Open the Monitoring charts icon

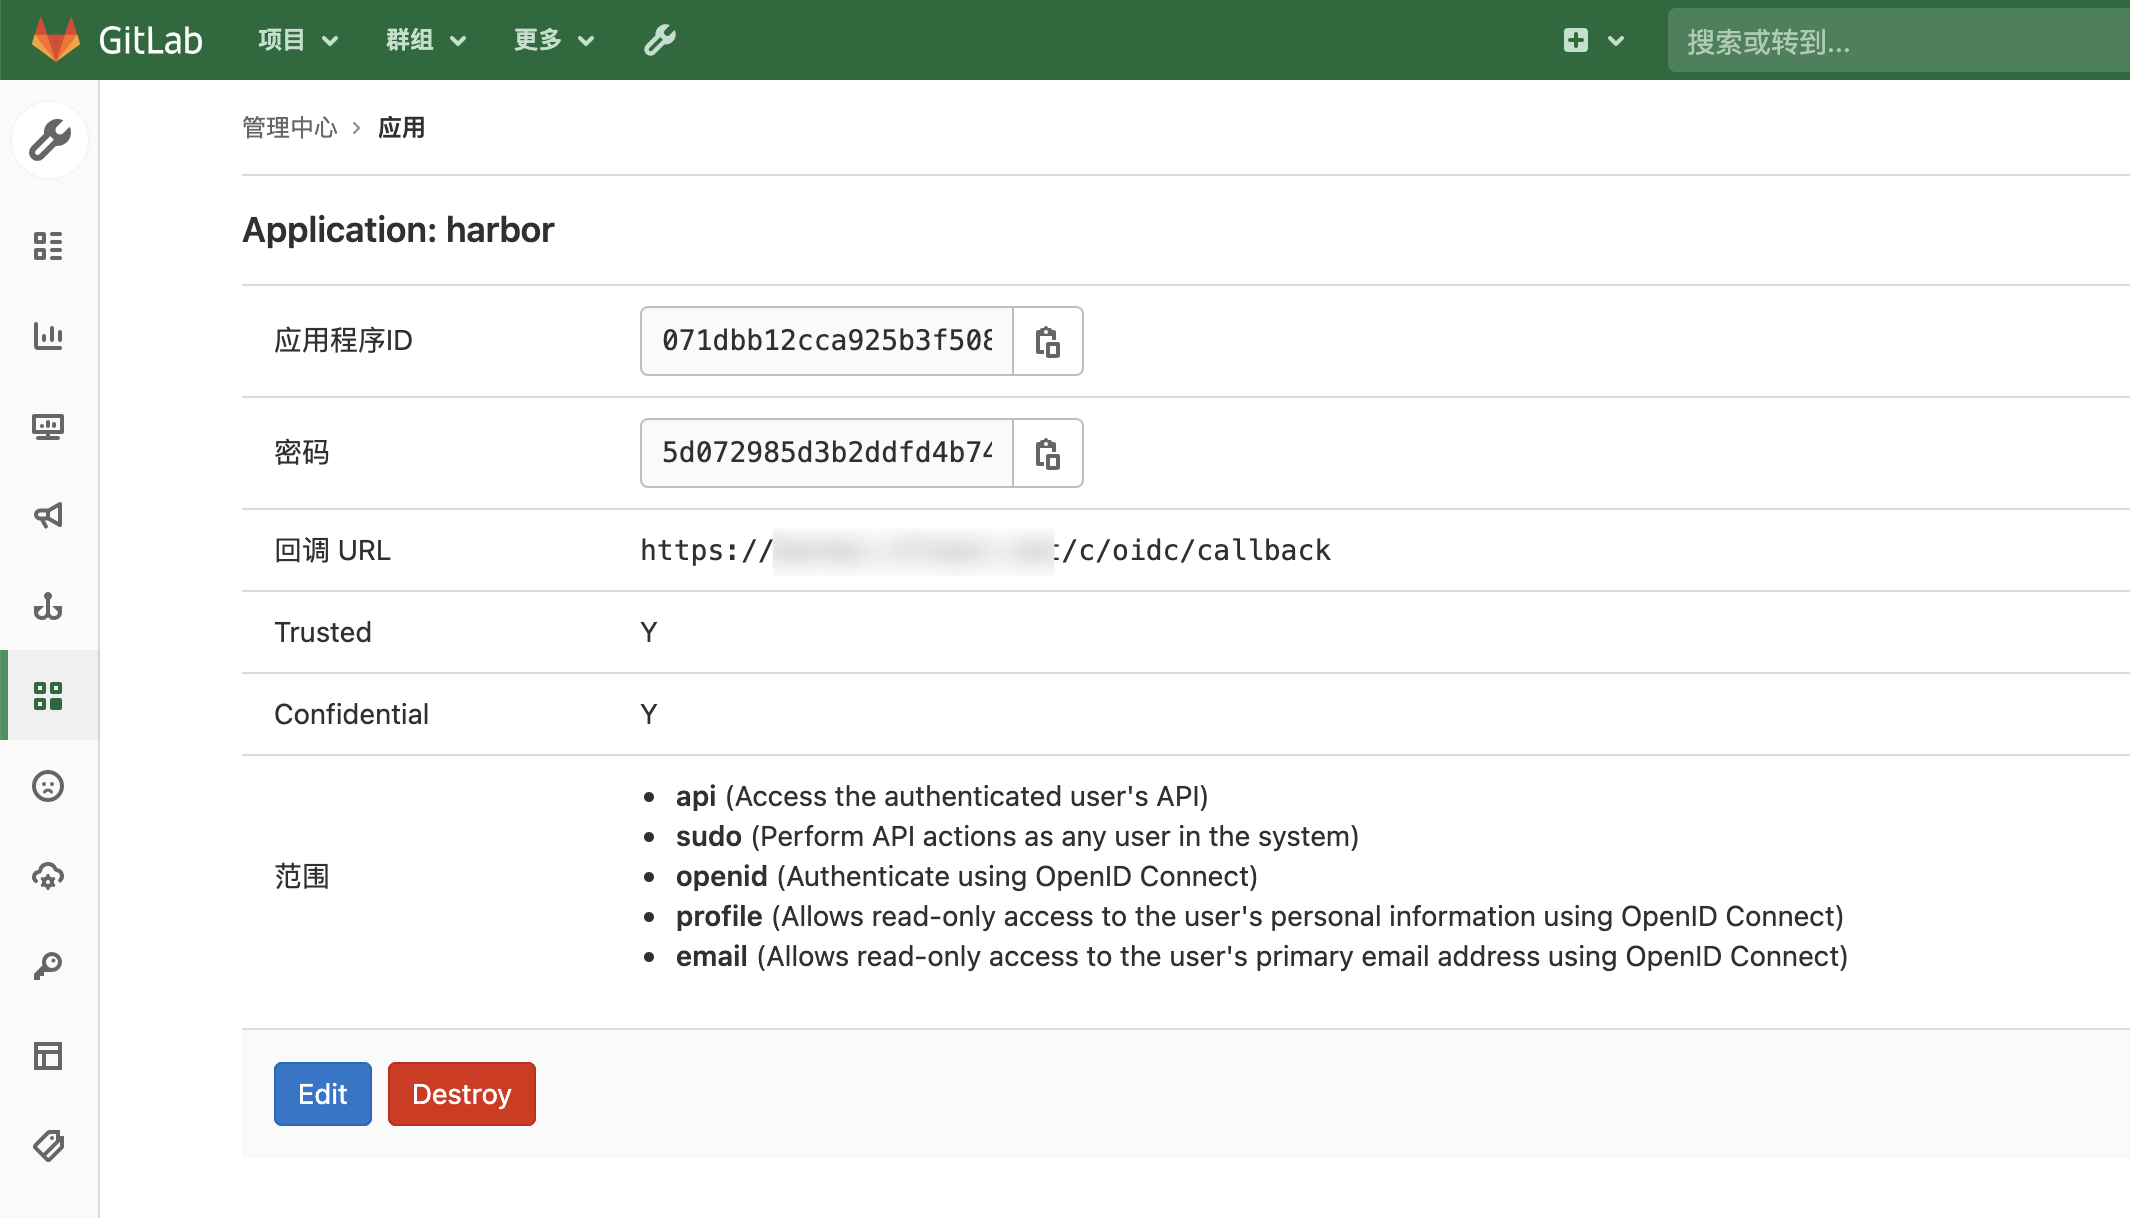click(x=48, y=337)
